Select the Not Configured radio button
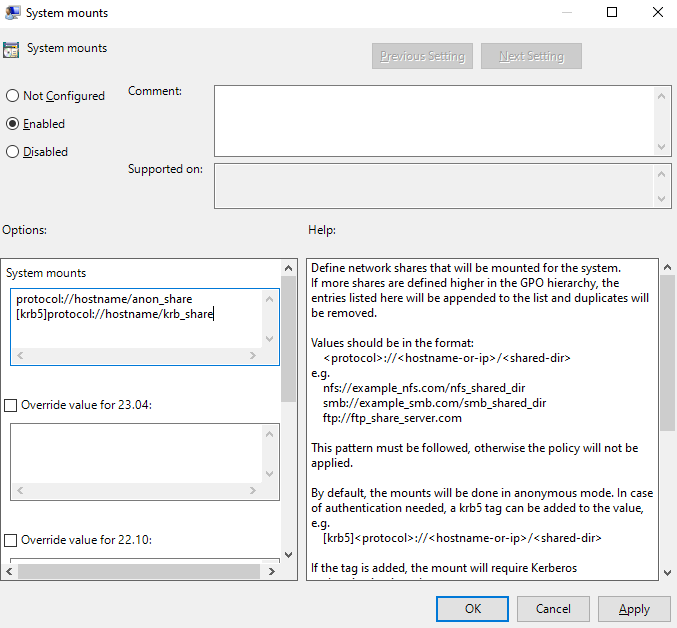The width and height of the screenshot is (677, 628). (x=13, y=95)
